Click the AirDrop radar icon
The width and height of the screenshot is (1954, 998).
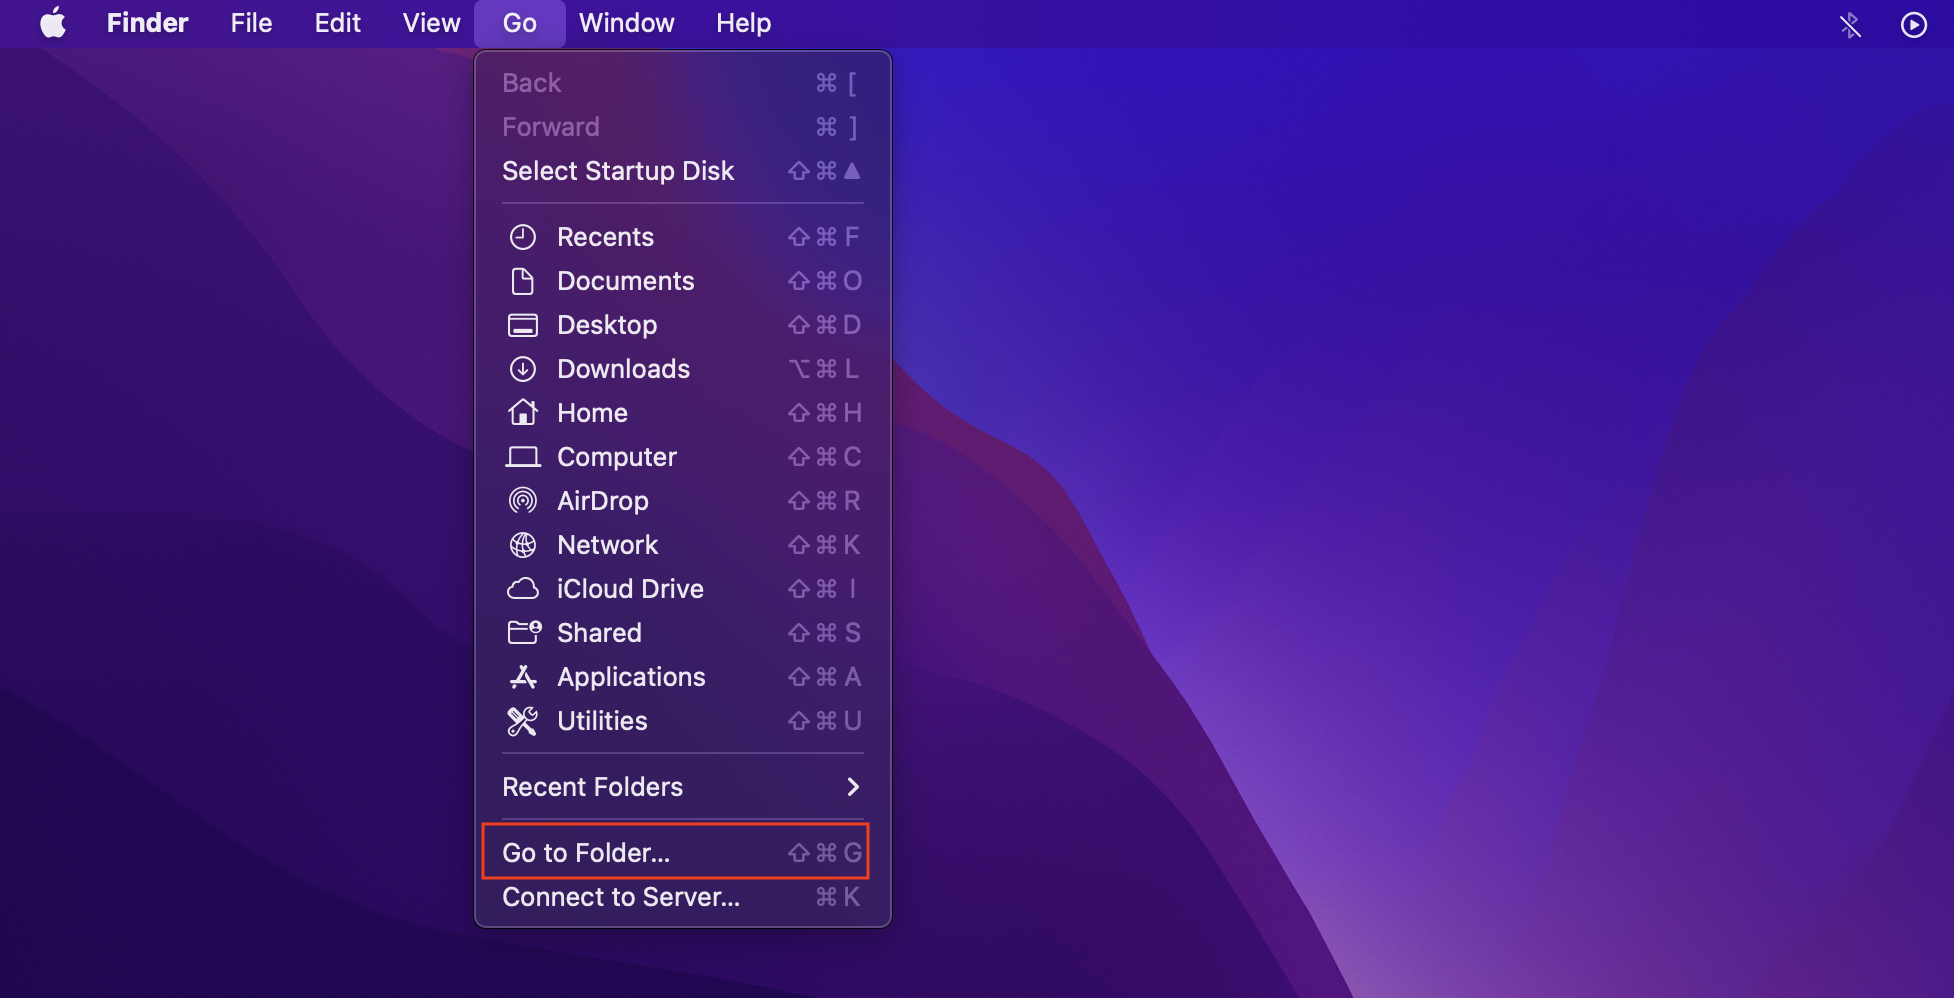click(523, 501)
